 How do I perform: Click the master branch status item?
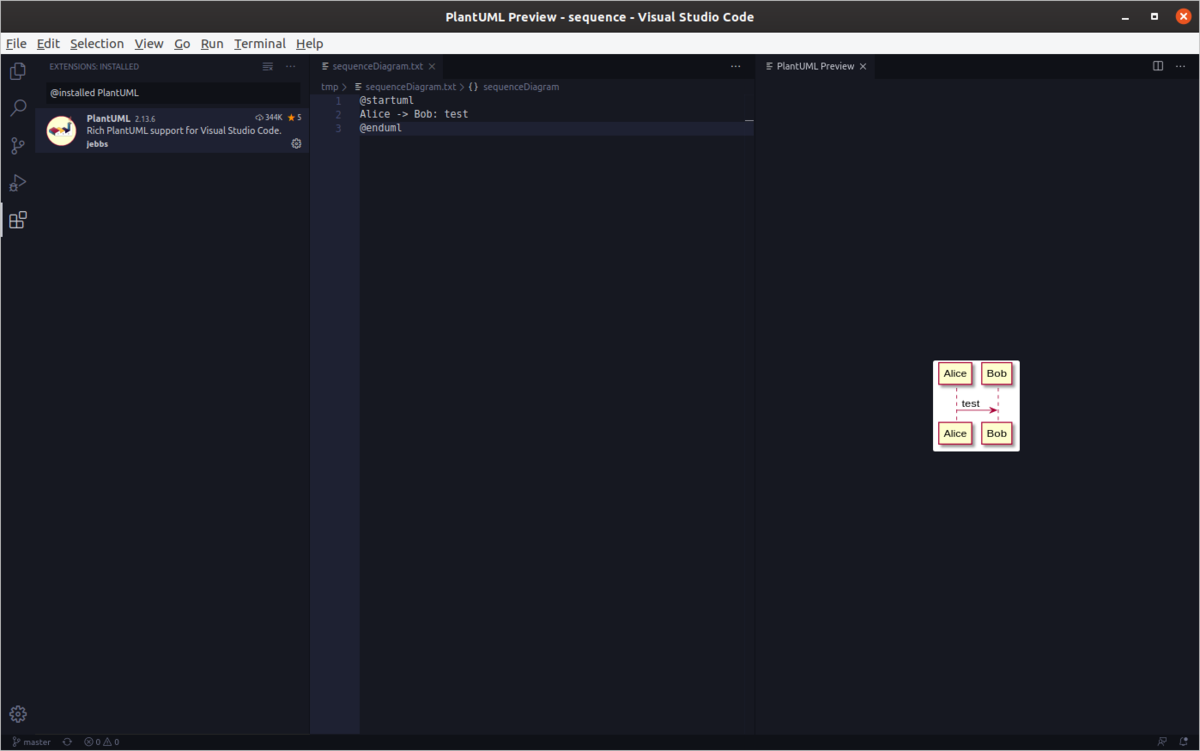click(x=31, y=742)
